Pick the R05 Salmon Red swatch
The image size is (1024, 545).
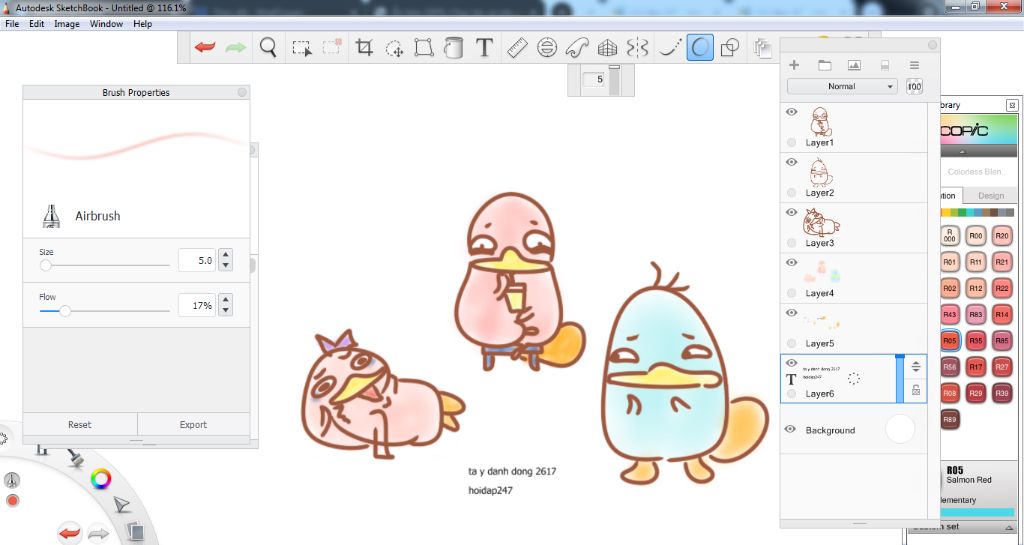pyautogui.click(x=950, y=340)
